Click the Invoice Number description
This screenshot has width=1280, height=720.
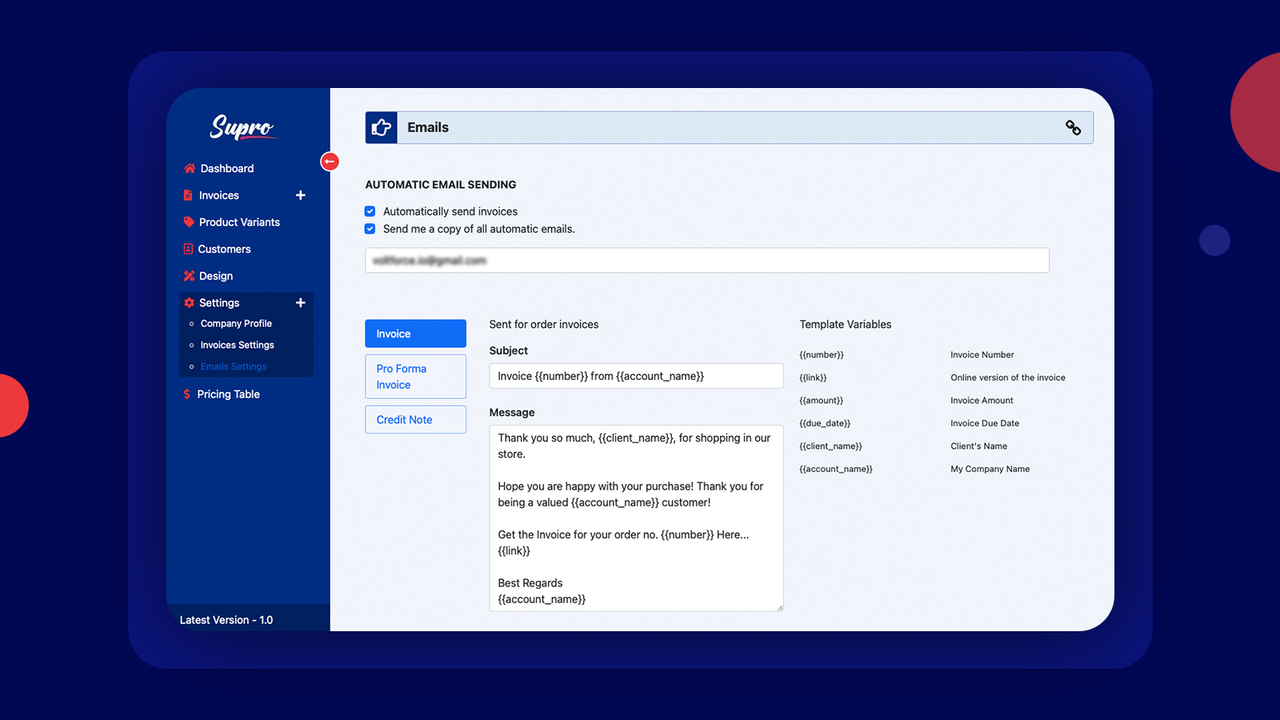click(982, 355)
